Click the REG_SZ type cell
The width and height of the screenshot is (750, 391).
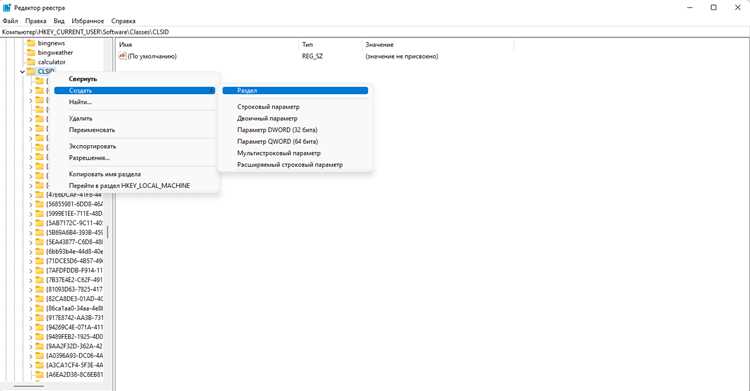coord(312,56)
